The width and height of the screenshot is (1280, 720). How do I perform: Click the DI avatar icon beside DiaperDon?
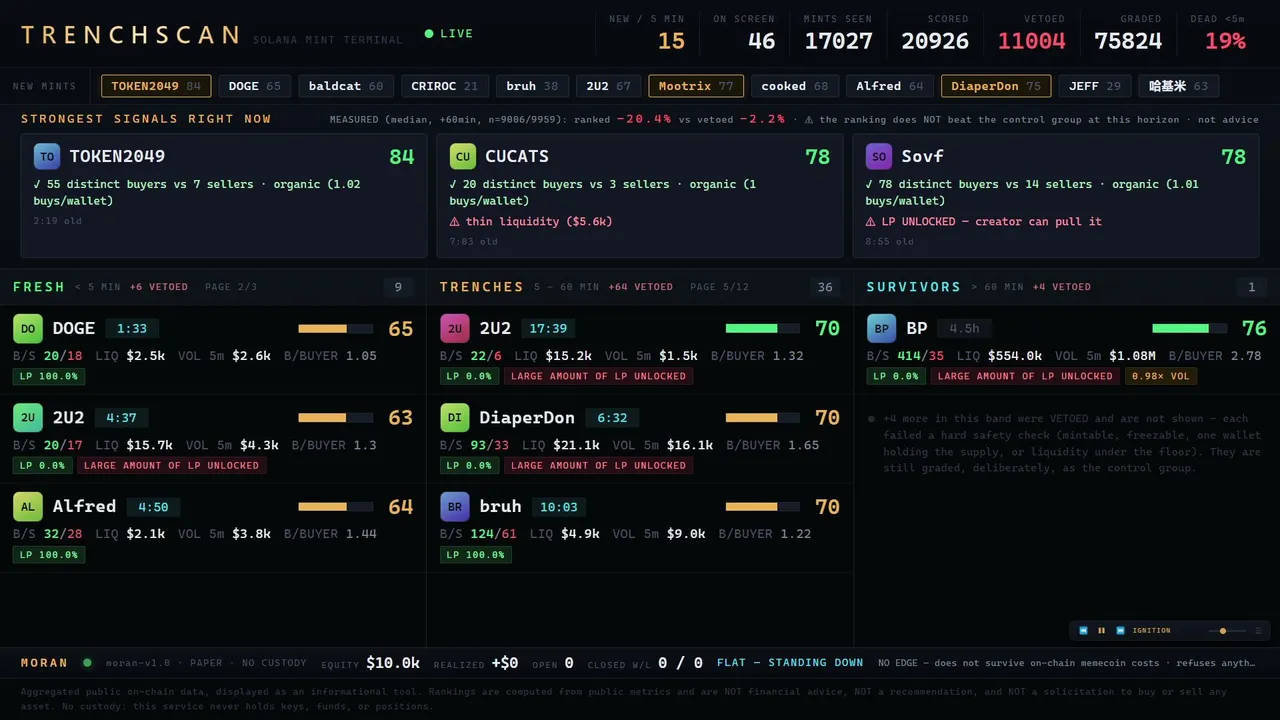click(455, 418)
